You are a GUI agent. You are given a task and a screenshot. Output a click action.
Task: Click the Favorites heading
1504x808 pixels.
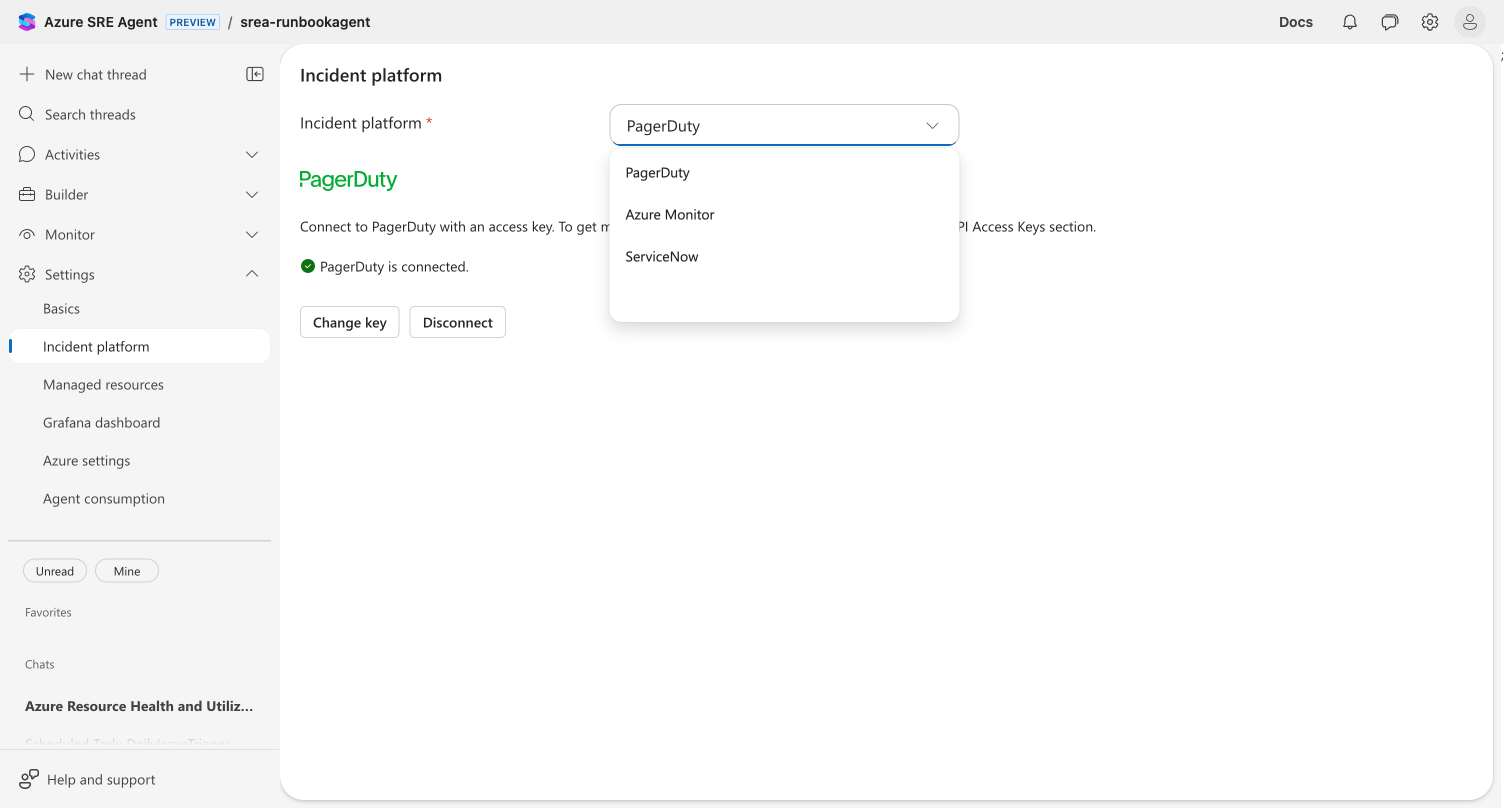tap(48, 612)
